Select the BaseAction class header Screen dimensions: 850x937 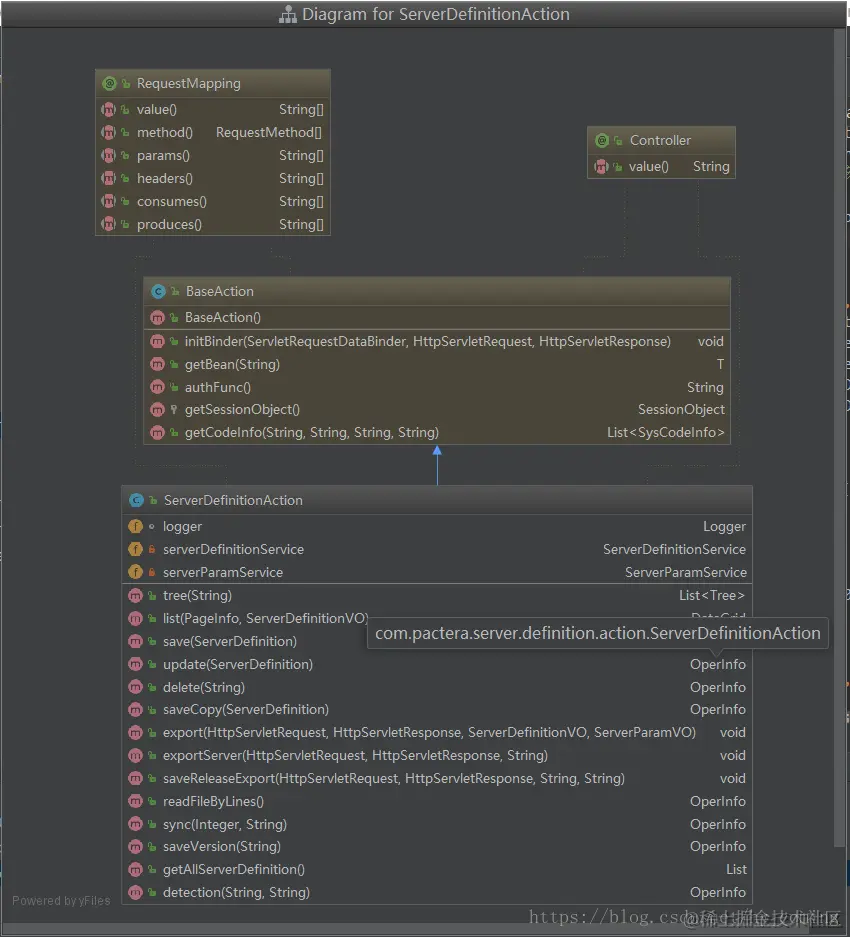[x=437, y=292]
